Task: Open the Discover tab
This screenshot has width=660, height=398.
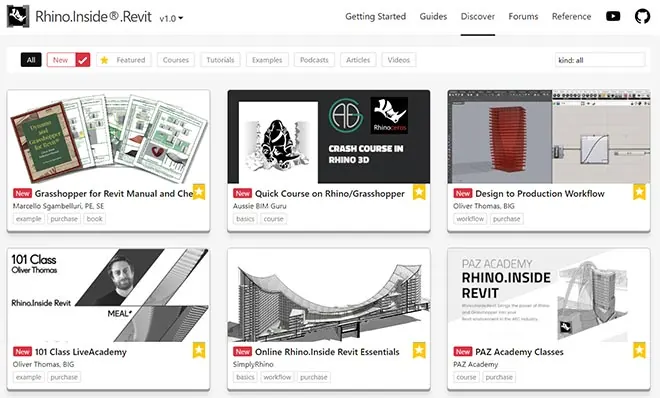Action: click(x=478, y=16)
